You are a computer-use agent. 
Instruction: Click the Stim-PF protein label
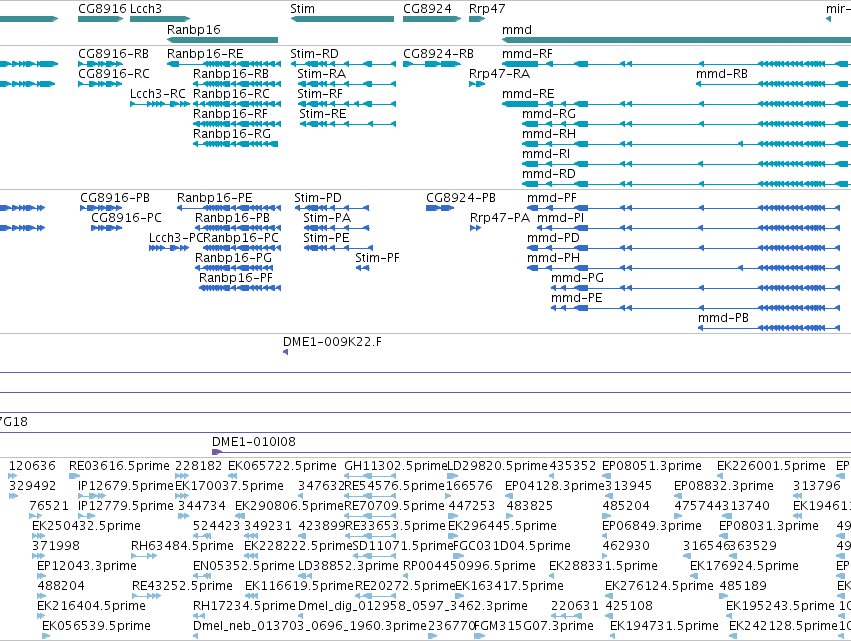pyautogui.click(x=377, y=258)
